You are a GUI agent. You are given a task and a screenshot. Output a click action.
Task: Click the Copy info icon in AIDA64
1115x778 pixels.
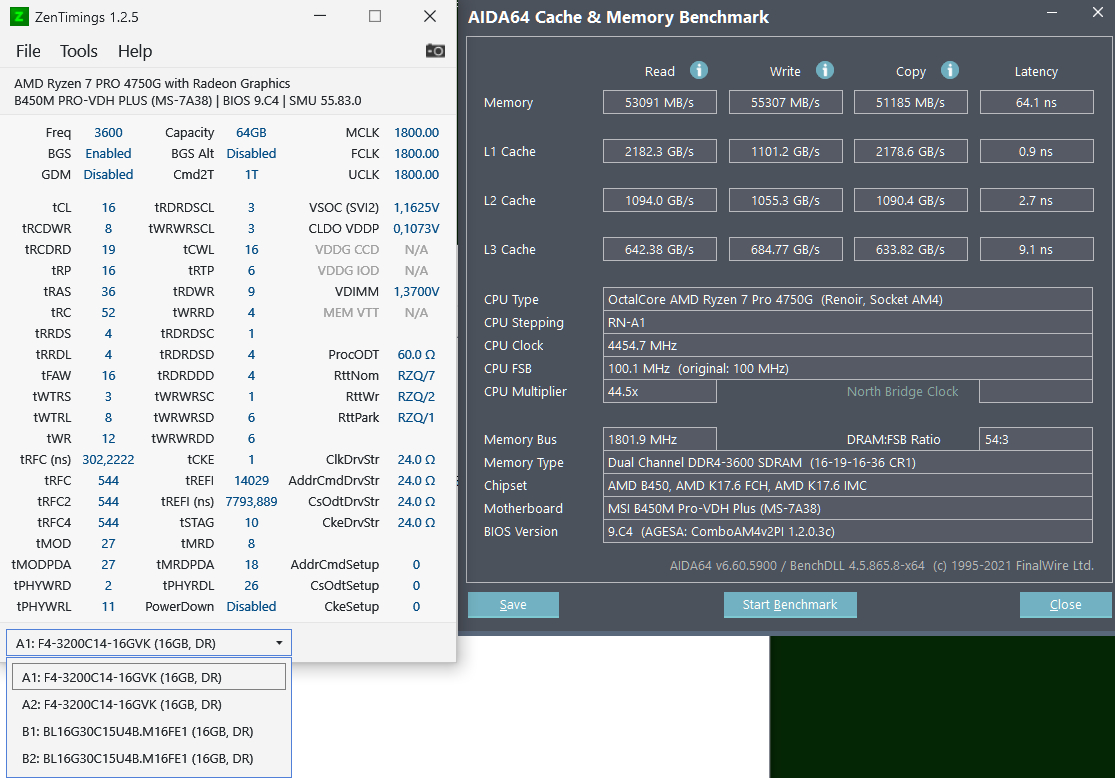[950, 70]
